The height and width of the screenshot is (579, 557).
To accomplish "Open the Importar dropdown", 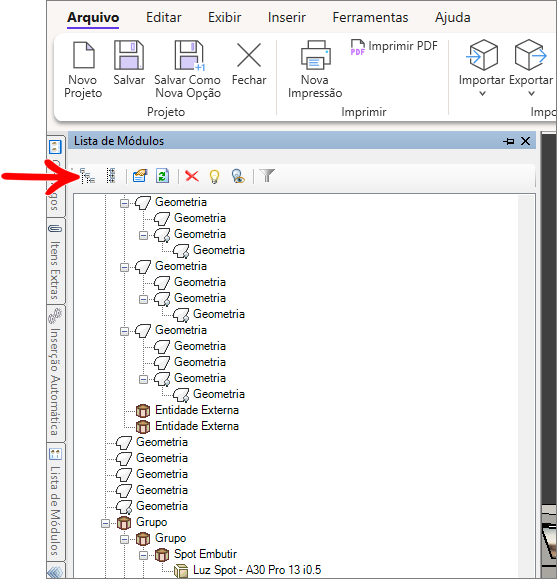I will pyautogui.click(x=482, y=69).
